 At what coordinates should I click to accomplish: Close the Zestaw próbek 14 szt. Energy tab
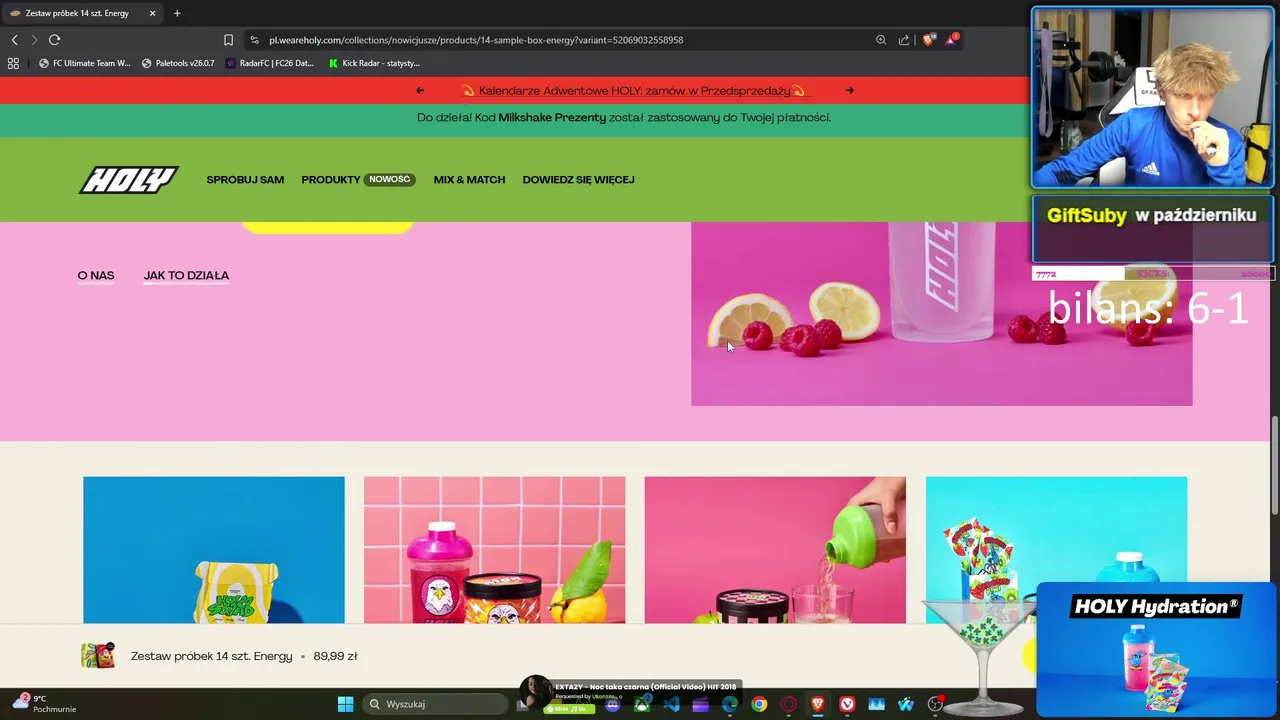click(x=152, y=13)
